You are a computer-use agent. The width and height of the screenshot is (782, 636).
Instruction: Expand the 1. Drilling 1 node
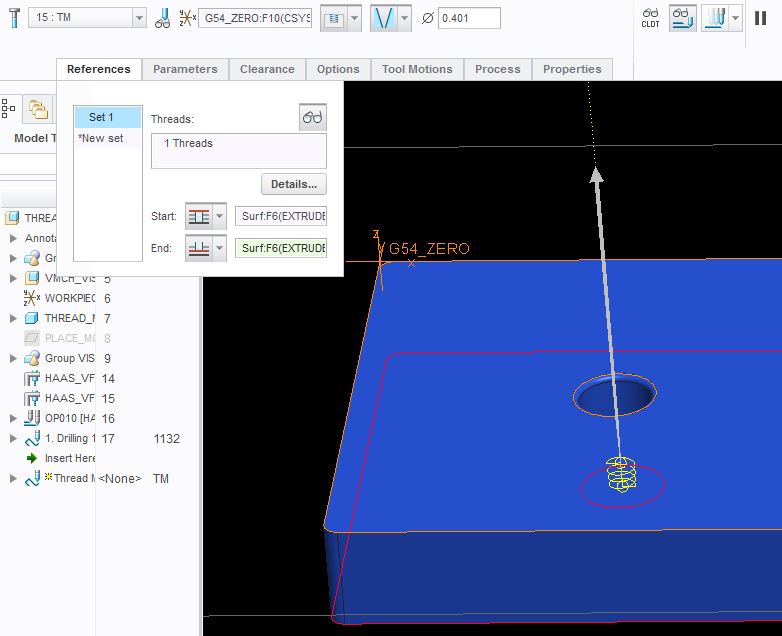[13, 438]
